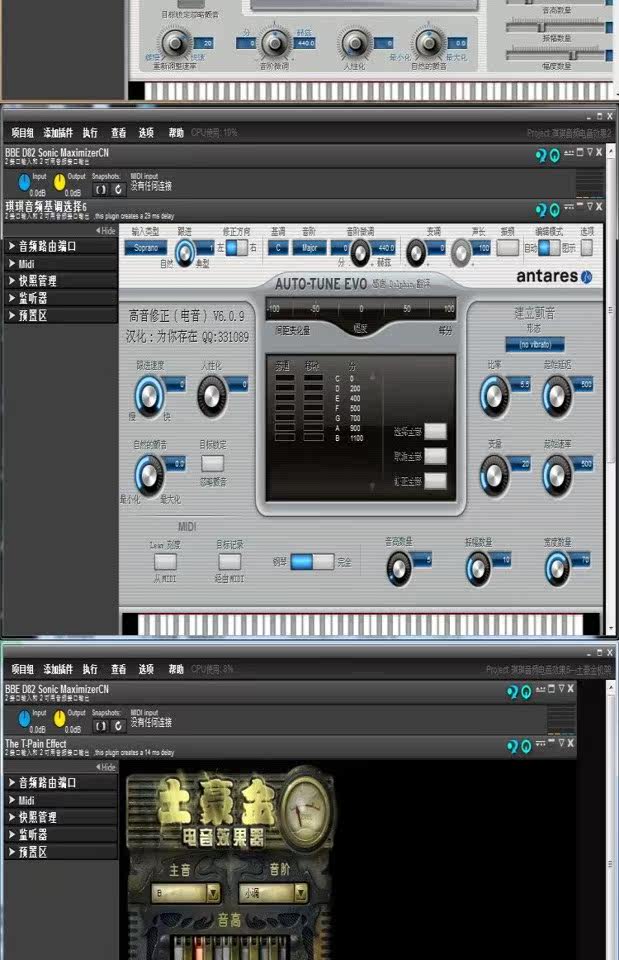
Task: Click the 跟进 tracking knob in top bar
Action: (x=186, y=252)
